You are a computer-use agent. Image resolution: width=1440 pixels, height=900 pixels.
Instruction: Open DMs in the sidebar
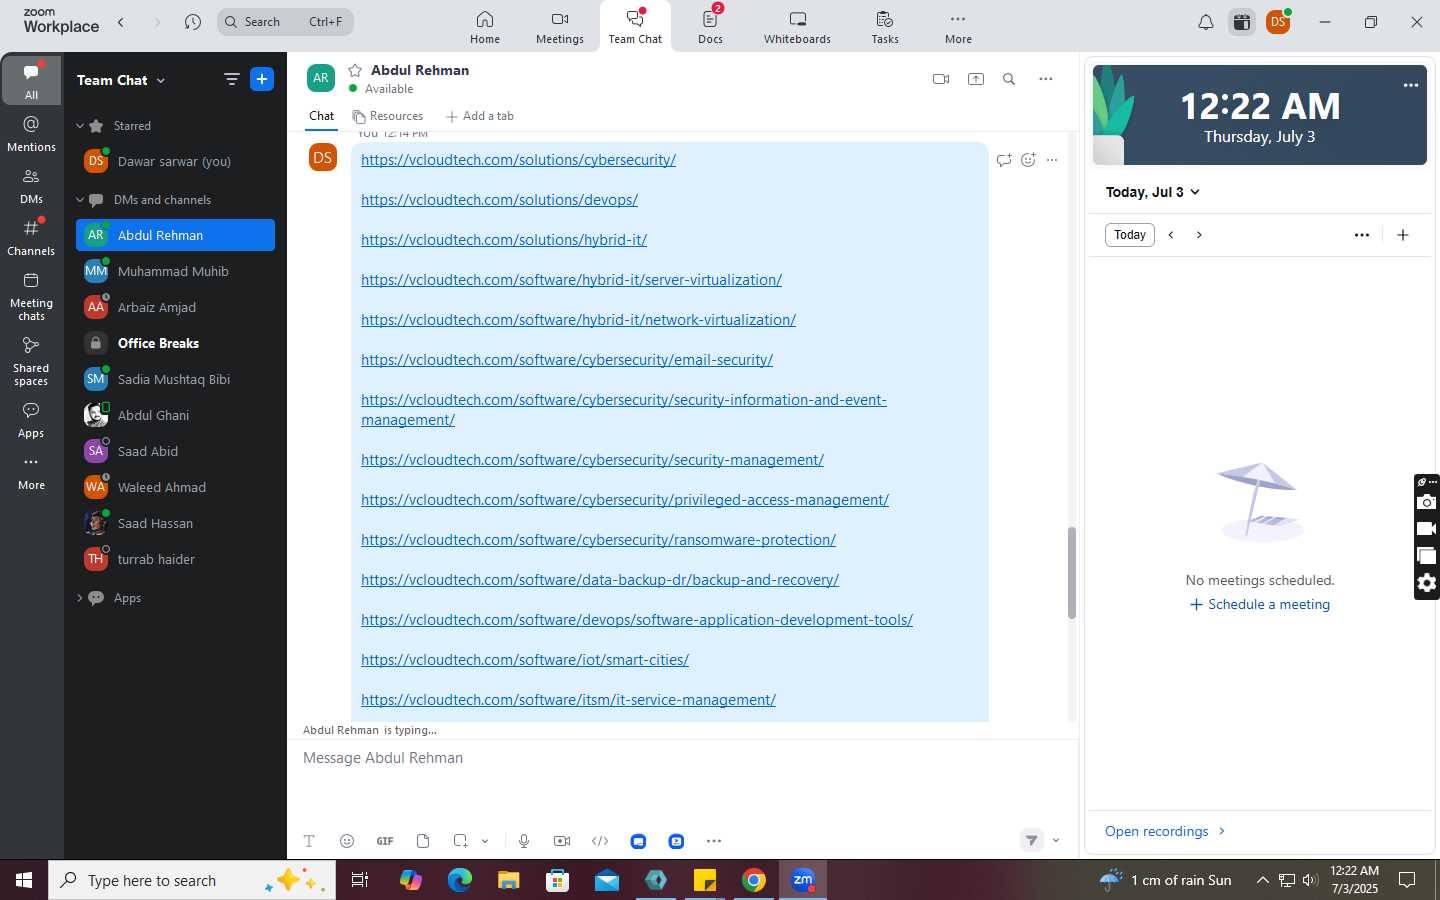tap(31, 186)
